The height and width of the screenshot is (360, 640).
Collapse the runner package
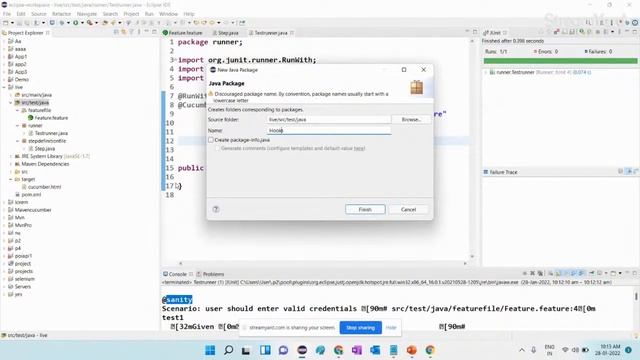point(18,126)
